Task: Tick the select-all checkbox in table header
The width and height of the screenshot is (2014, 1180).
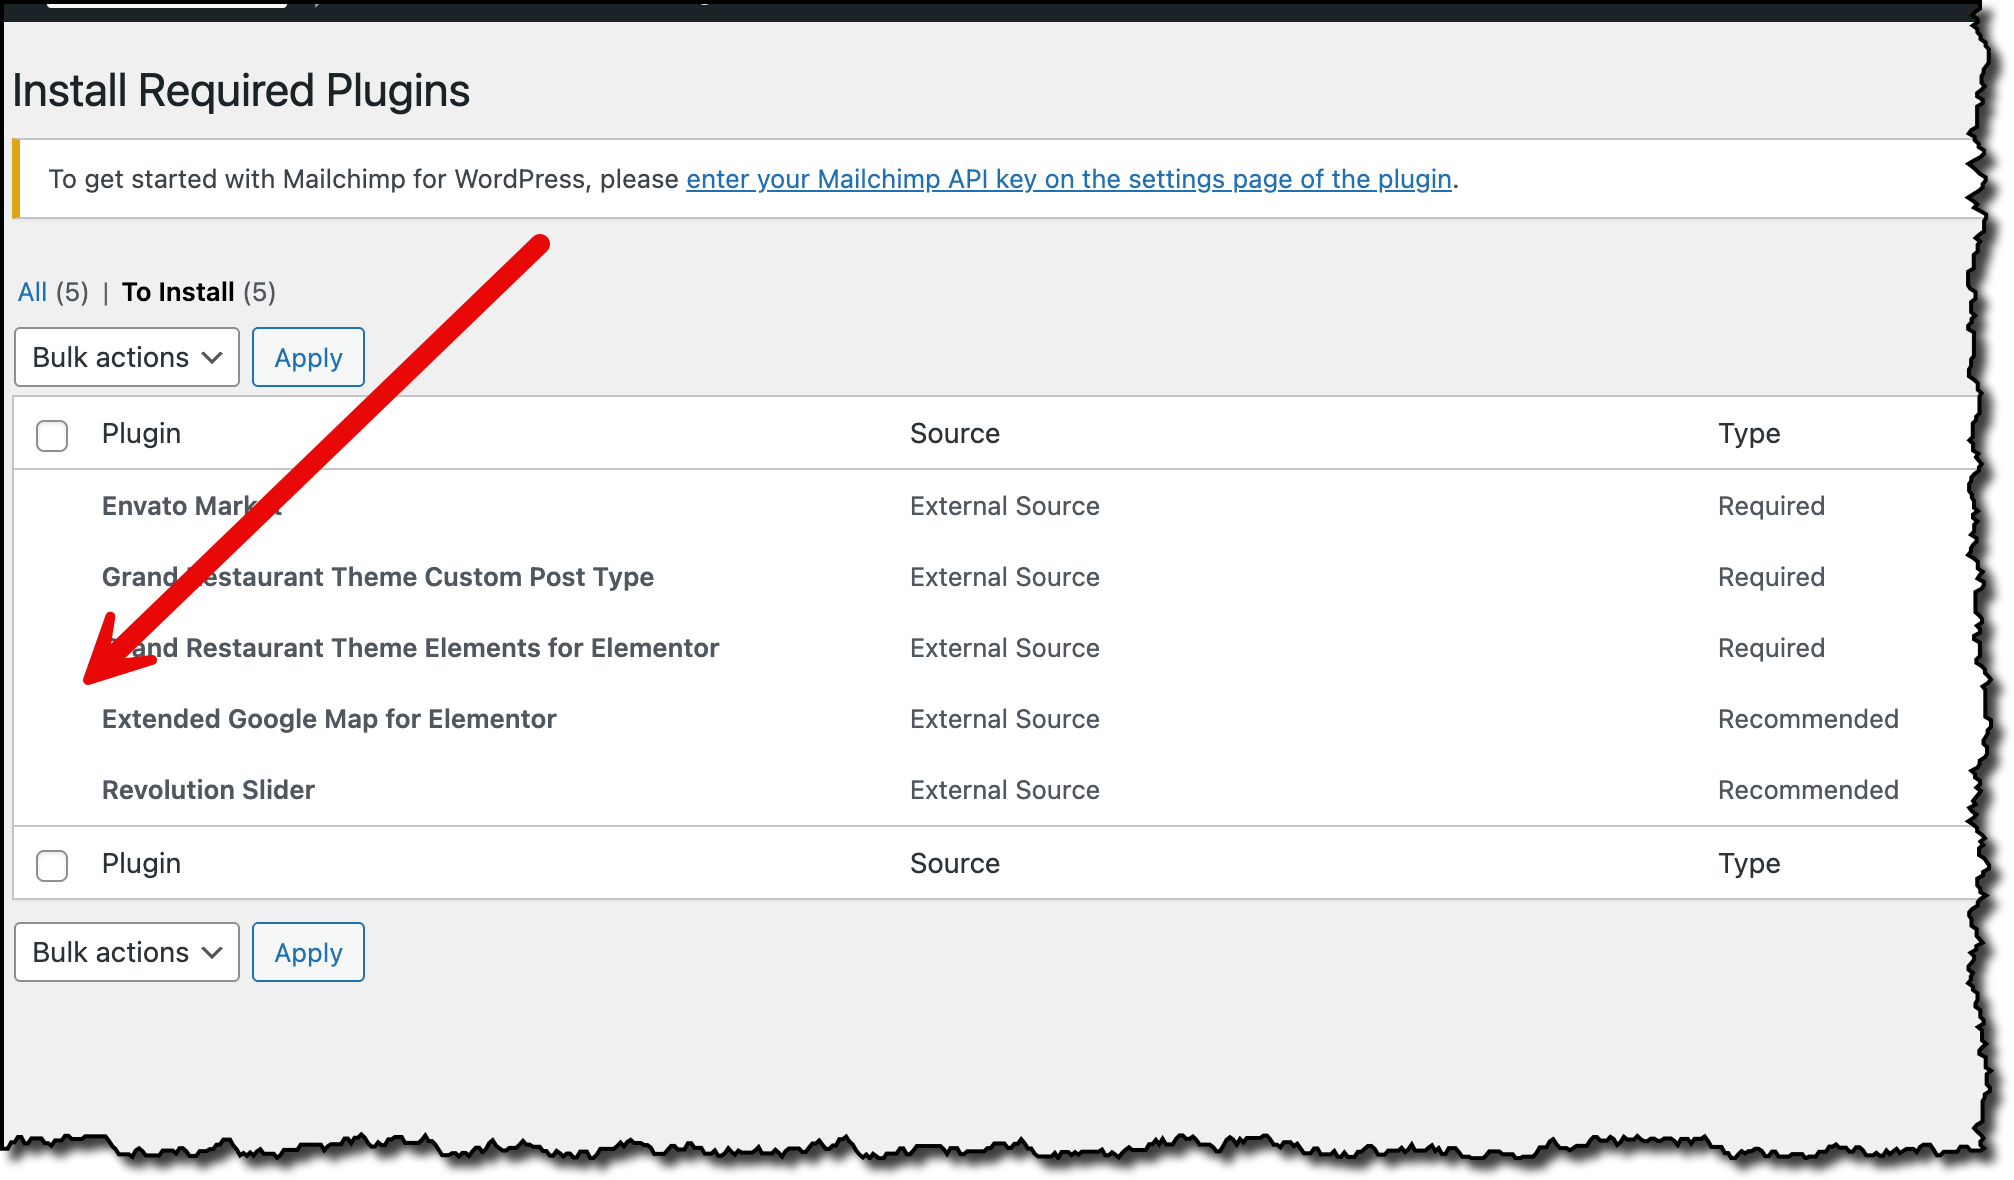Action: click(x=52, y=436)
